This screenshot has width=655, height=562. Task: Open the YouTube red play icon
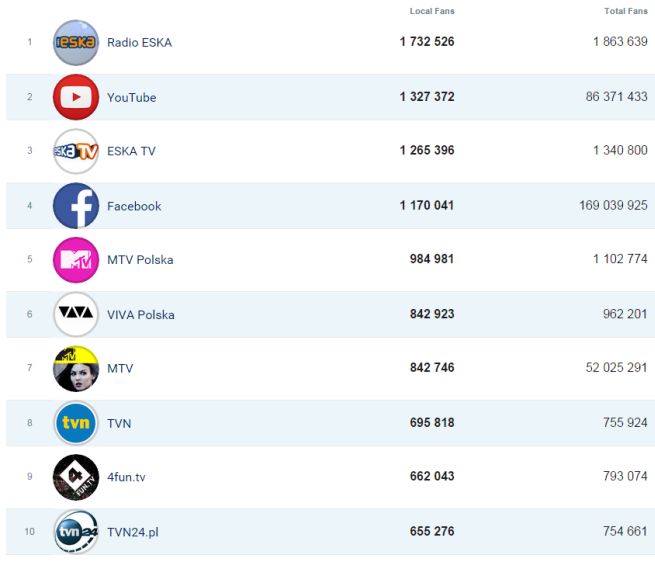point(76,97)
